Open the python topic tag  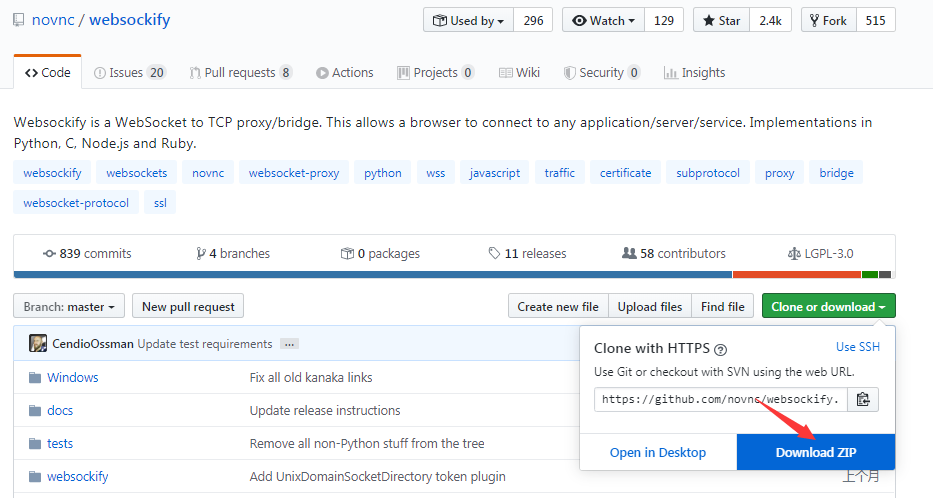(x=383, y=173)
